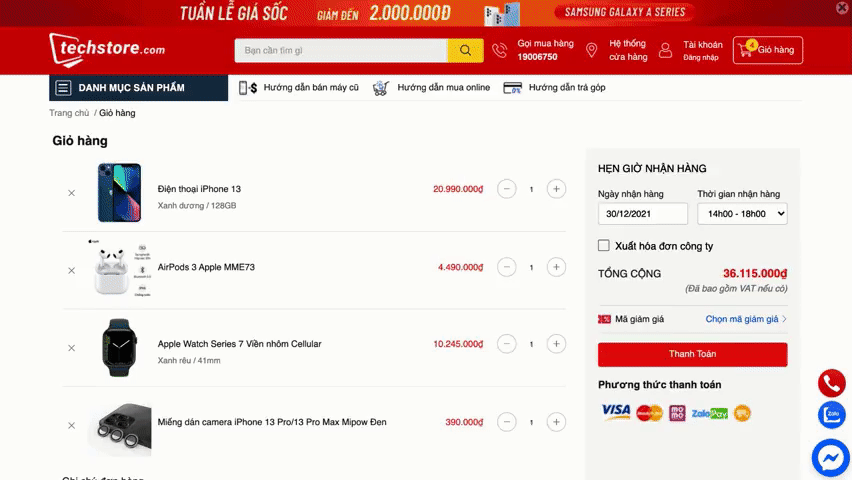The width and height of the screenshot is (852, 480).
Task: Open AirPods 3 product thumbnail
Action: point(120,268)
